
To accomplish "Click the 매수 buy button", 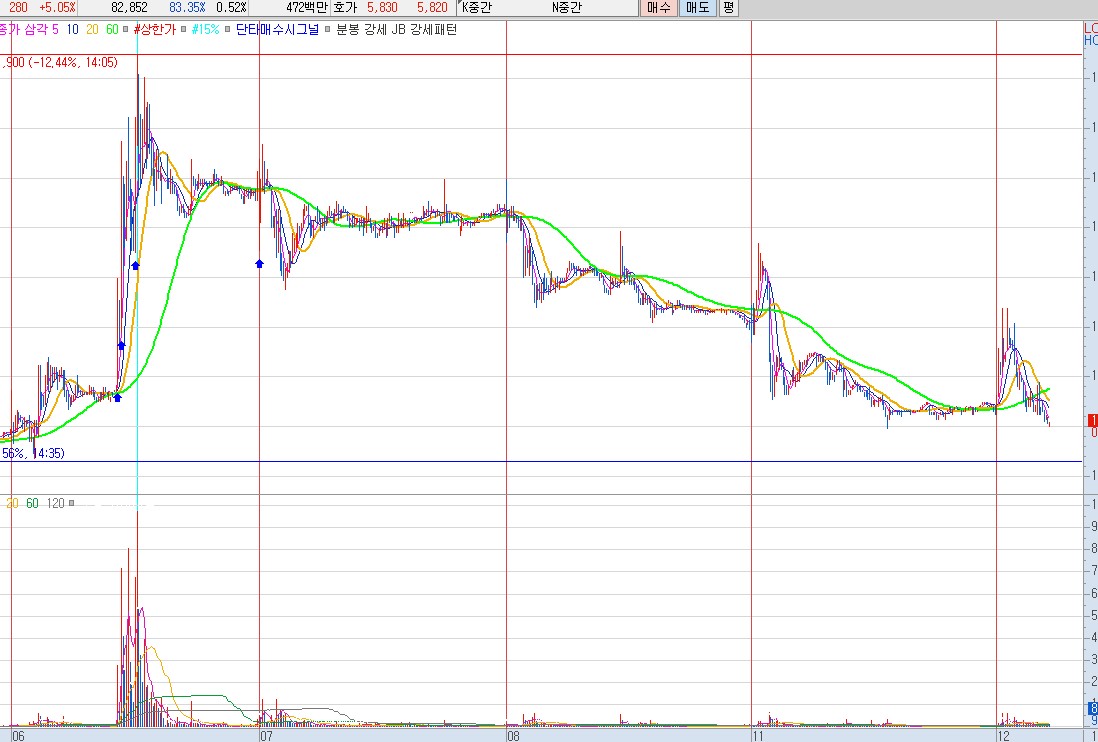I will 658,8.
